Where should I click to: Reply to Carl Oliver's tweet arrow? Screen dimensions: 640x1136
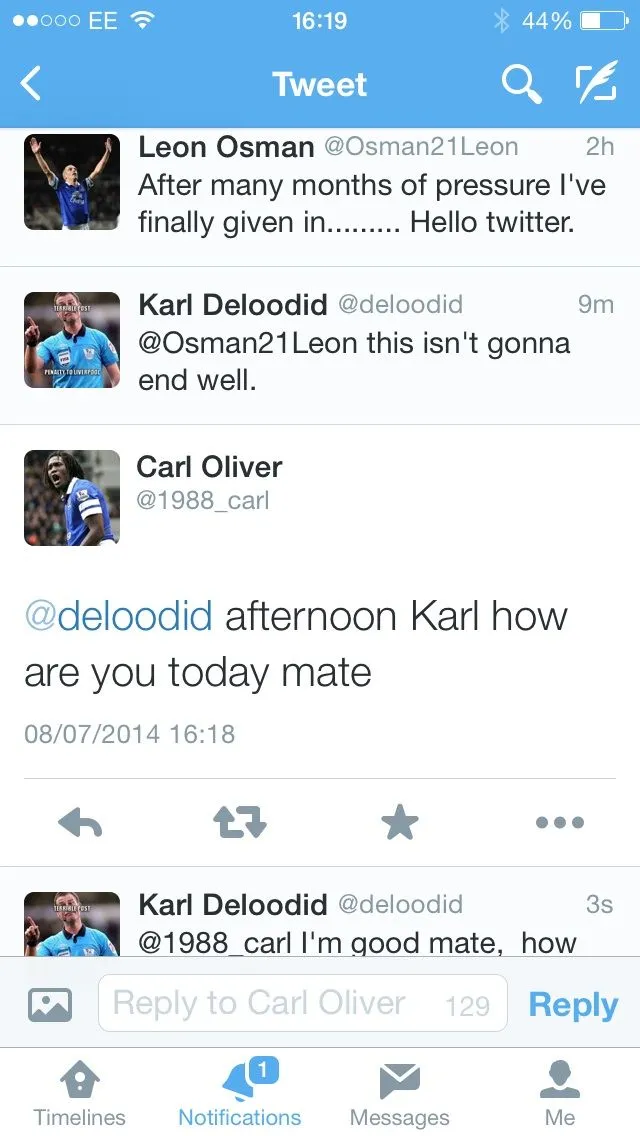coord(80,823)
